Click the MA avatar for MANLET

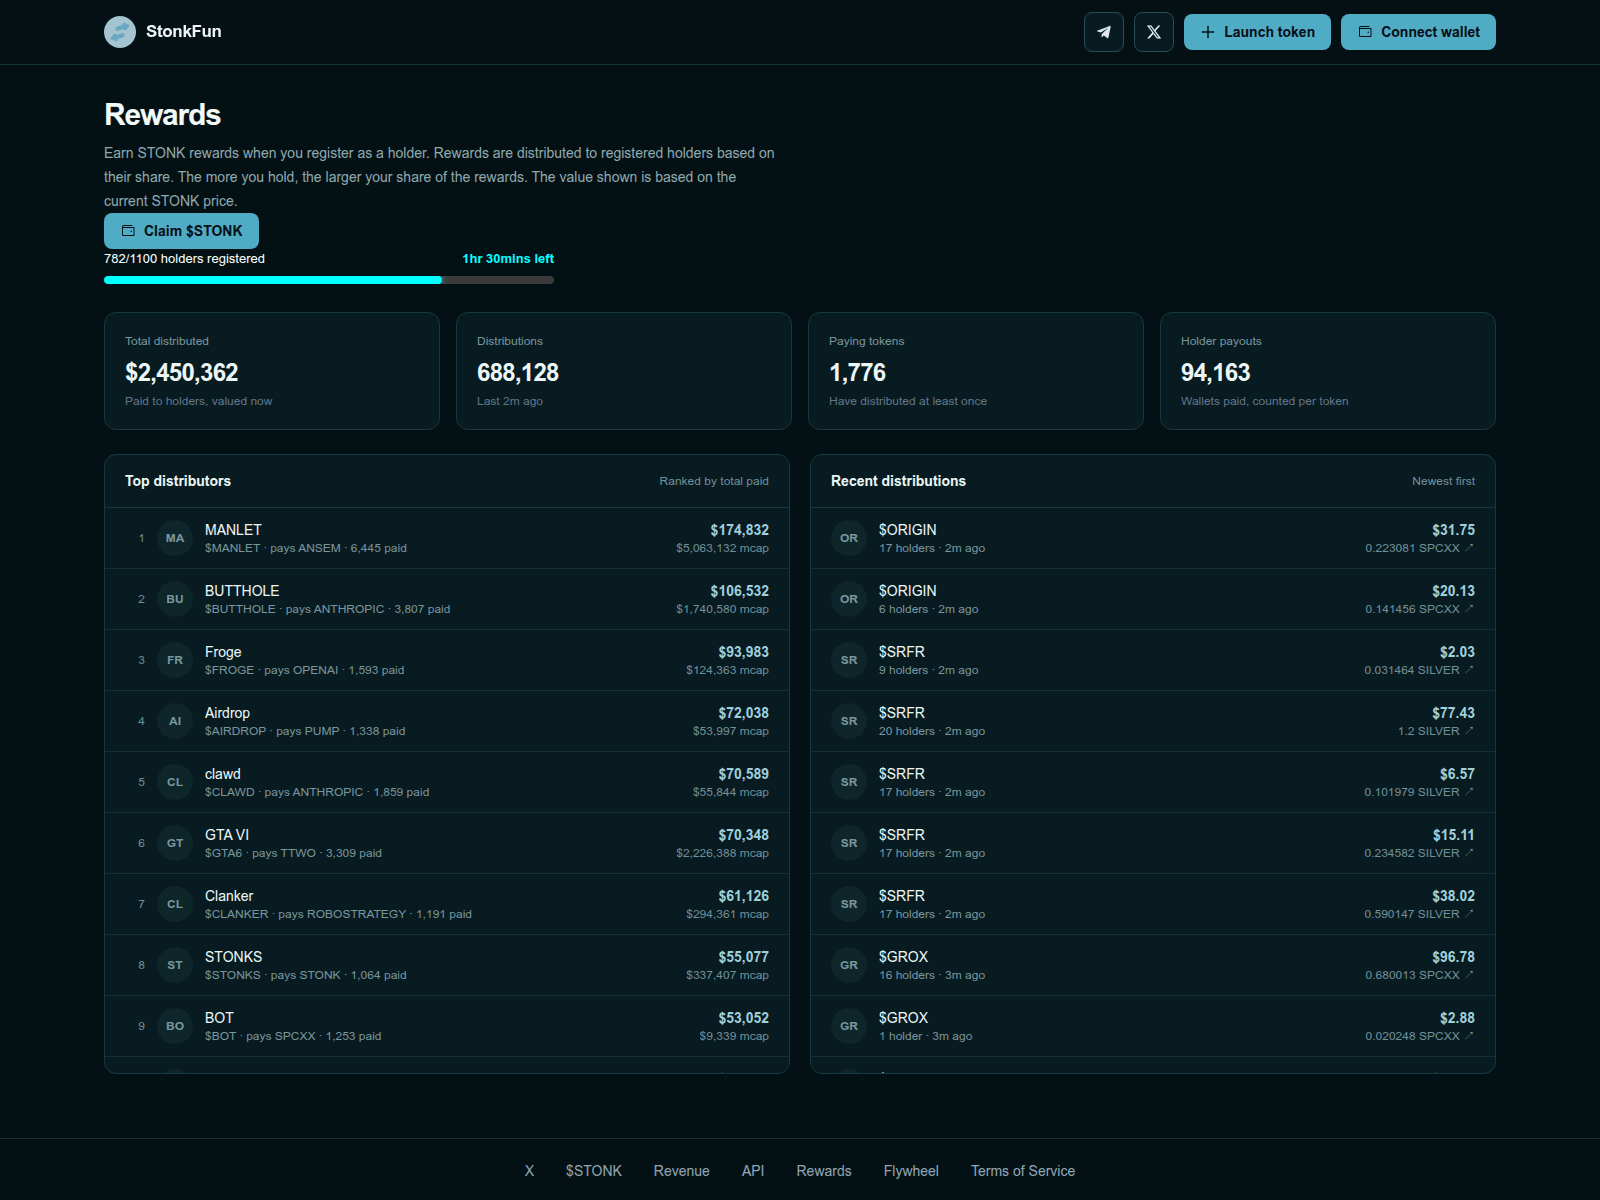click(x=175, y=538)
